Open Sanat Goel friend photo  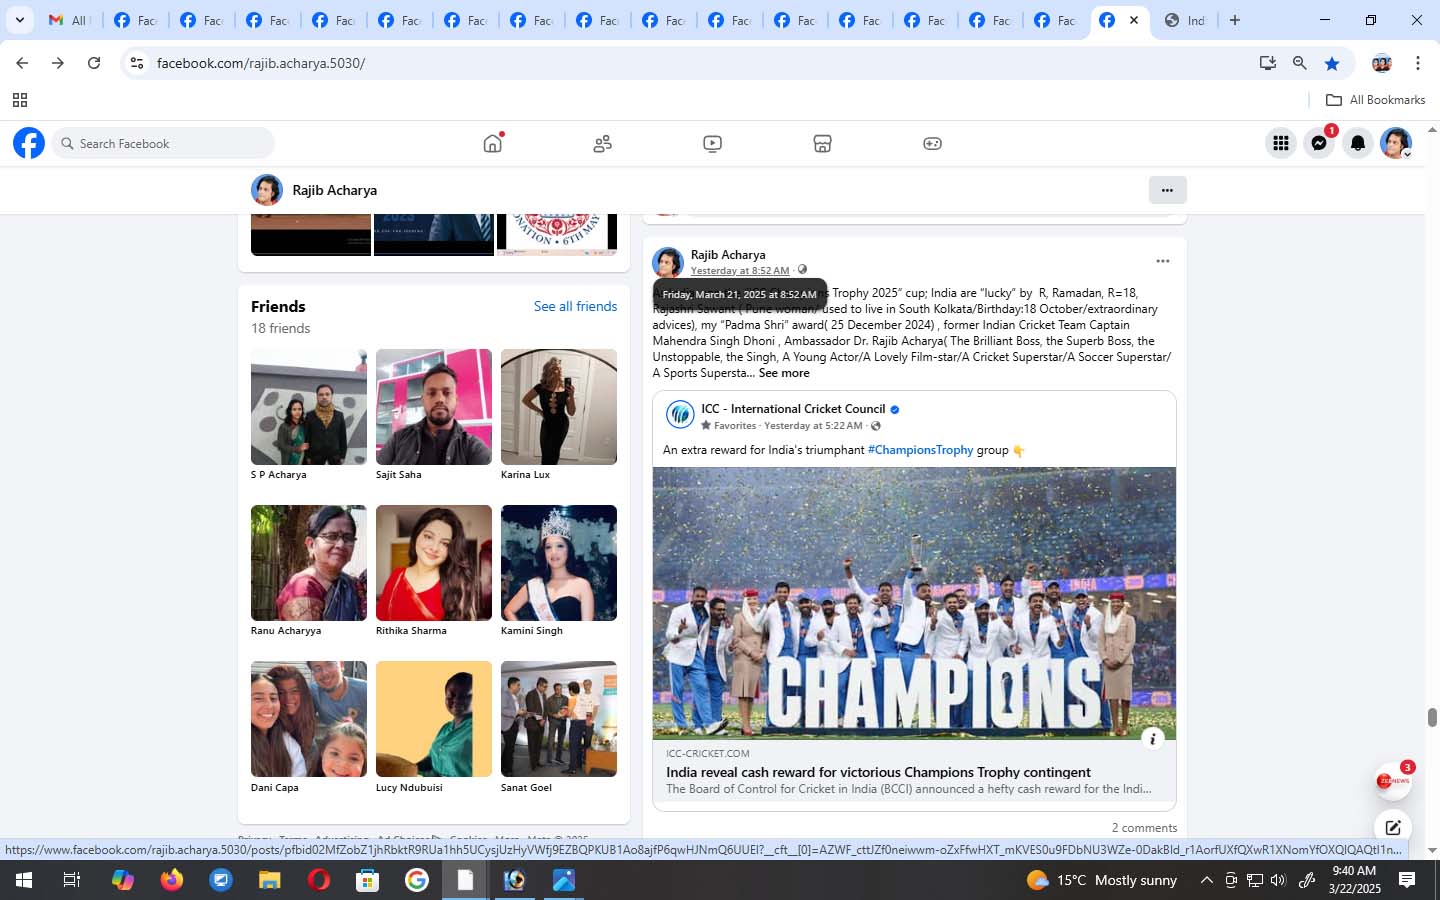coord(559,719)
